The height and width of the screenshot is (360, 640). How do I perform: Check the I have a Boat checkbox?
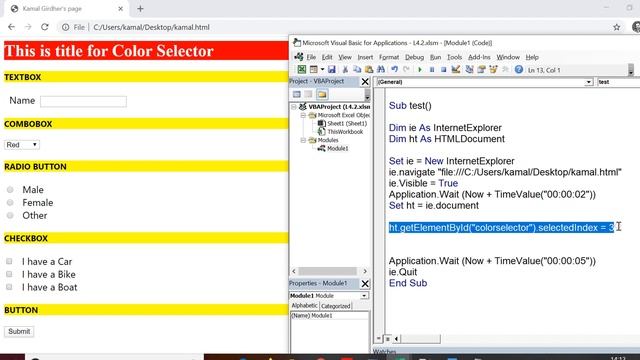tap(9, 287)
